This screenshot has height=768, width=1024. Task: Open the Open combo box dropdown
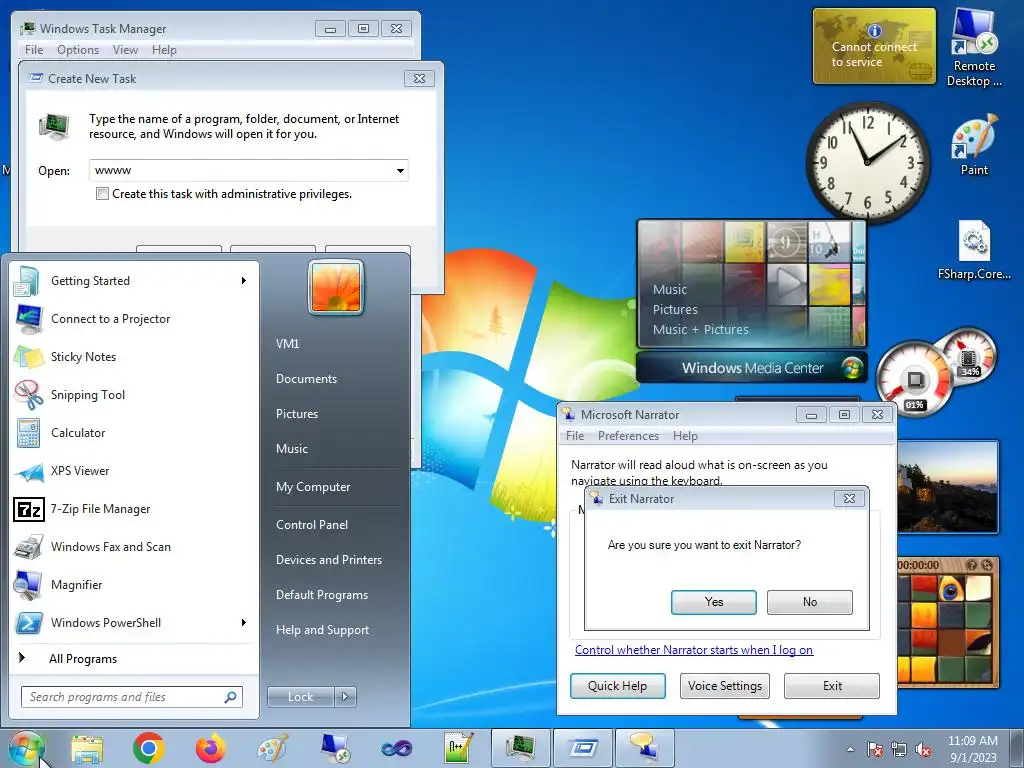tap(400, 171)
